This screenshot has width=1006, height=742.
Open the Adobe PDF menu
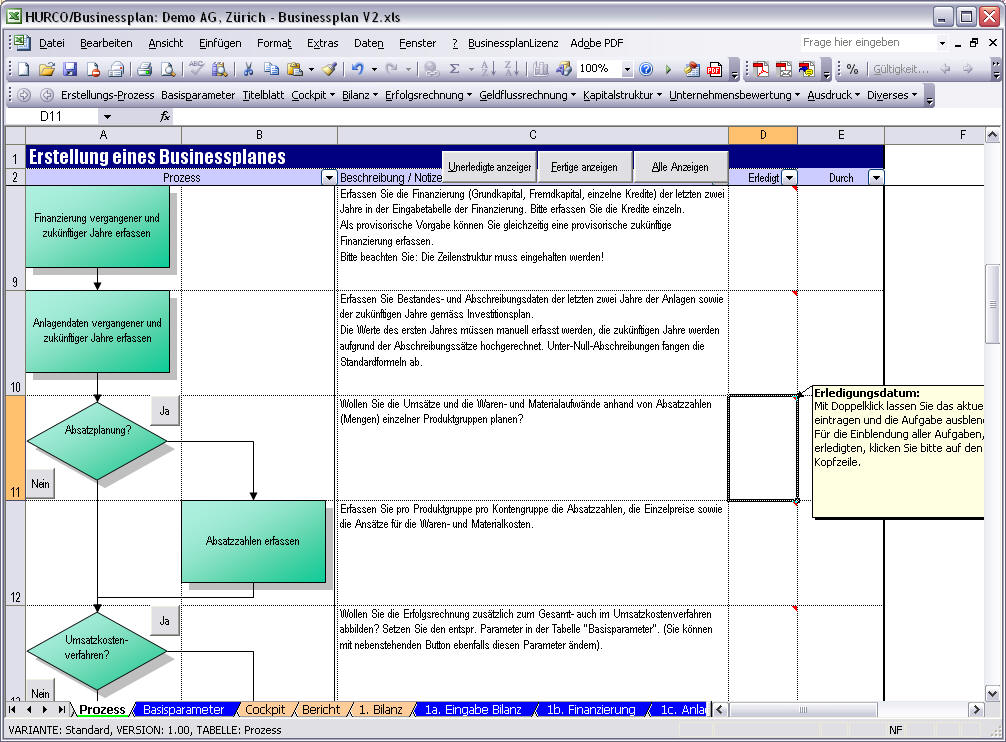pos(597,43)
